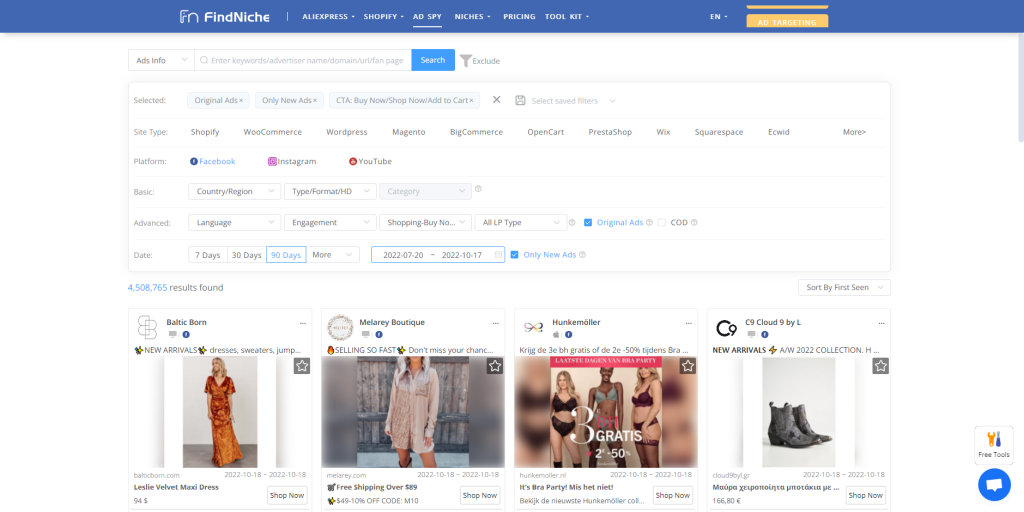Remove the CTA Buy Now filter tag
Image resolution: width=1024 pixels, height=512 pixels.
tap(472, 101)
